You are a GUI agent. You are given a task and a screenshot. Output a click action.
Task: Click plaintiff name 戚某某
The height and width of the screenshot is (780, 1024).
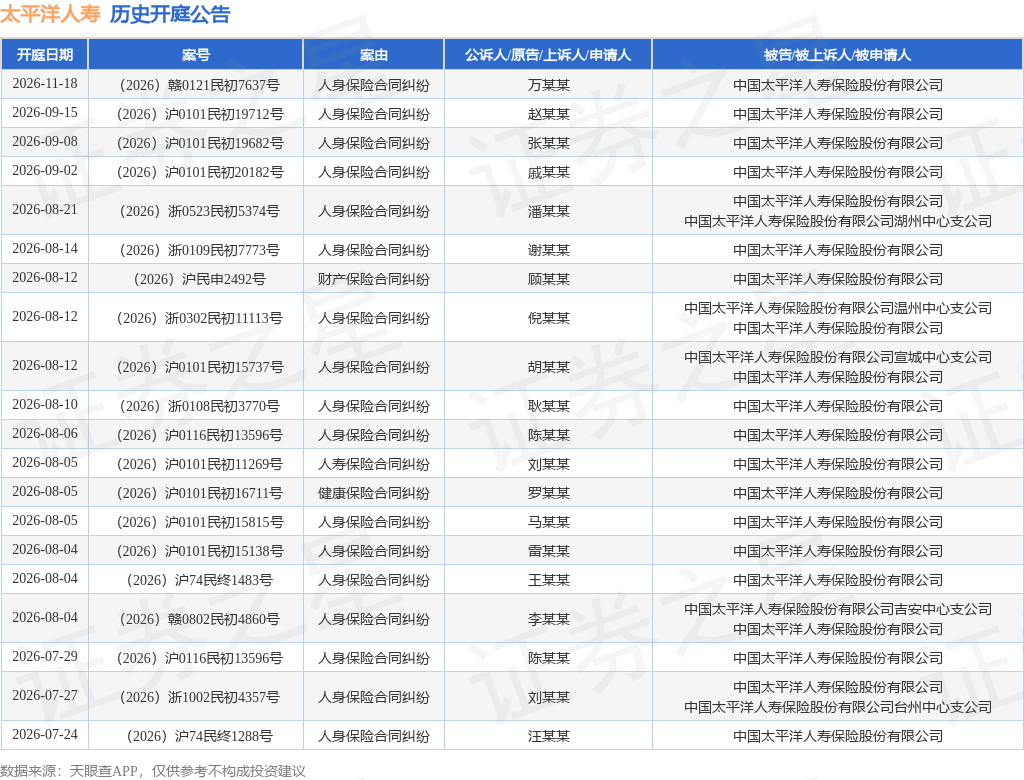549,172
